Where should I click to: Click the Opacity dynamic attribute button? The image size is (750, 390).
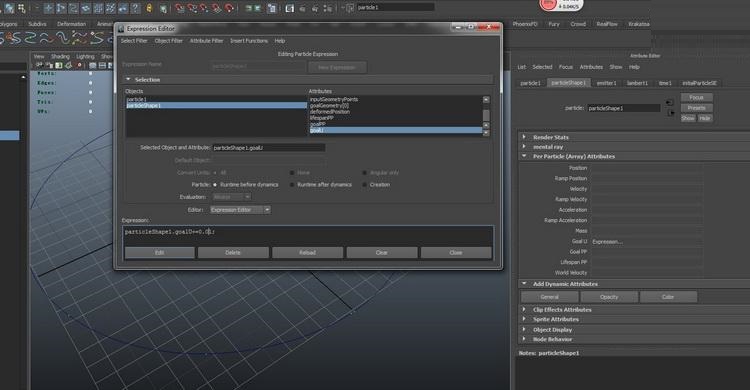(x=609, y=297)
